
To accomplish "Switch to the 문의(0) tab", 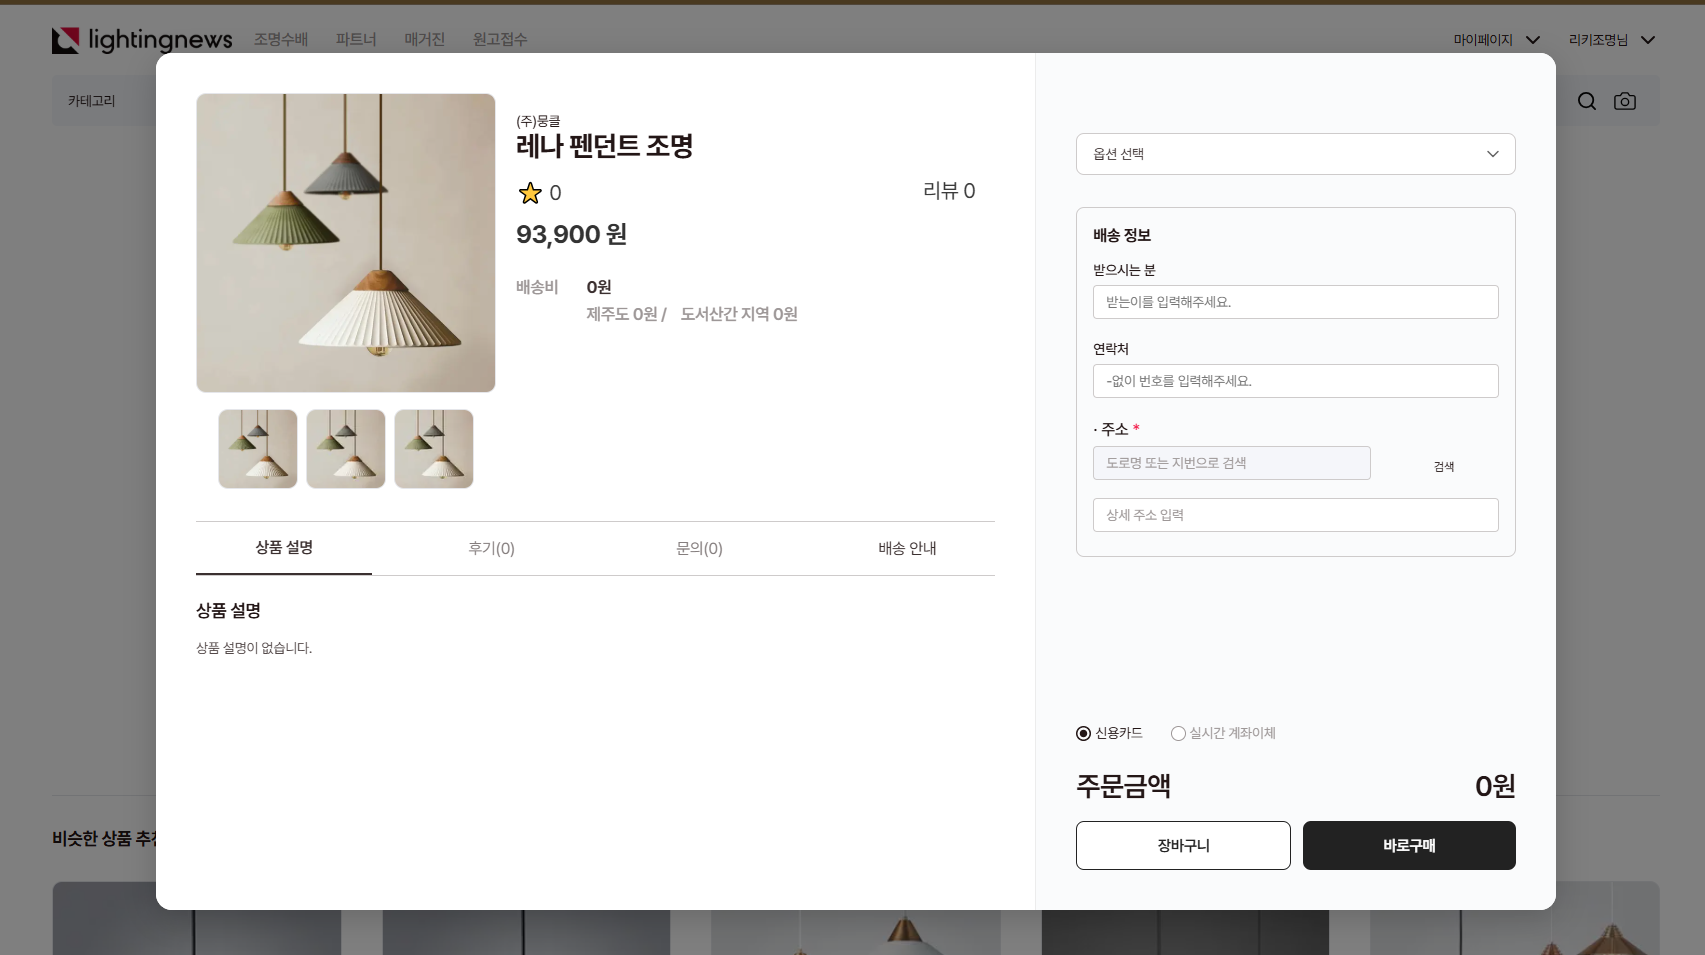I will tap(699, 548).
